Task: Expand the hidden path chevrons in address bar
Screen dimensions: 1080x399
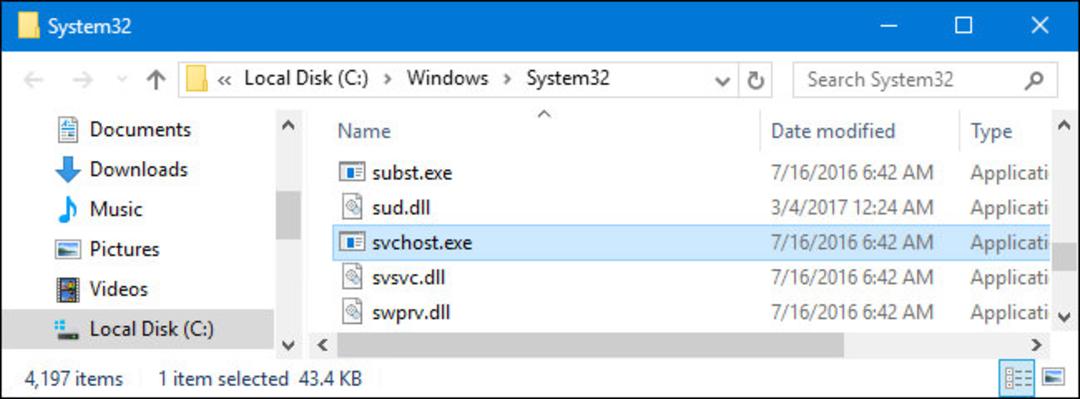Action: [224, 80]
